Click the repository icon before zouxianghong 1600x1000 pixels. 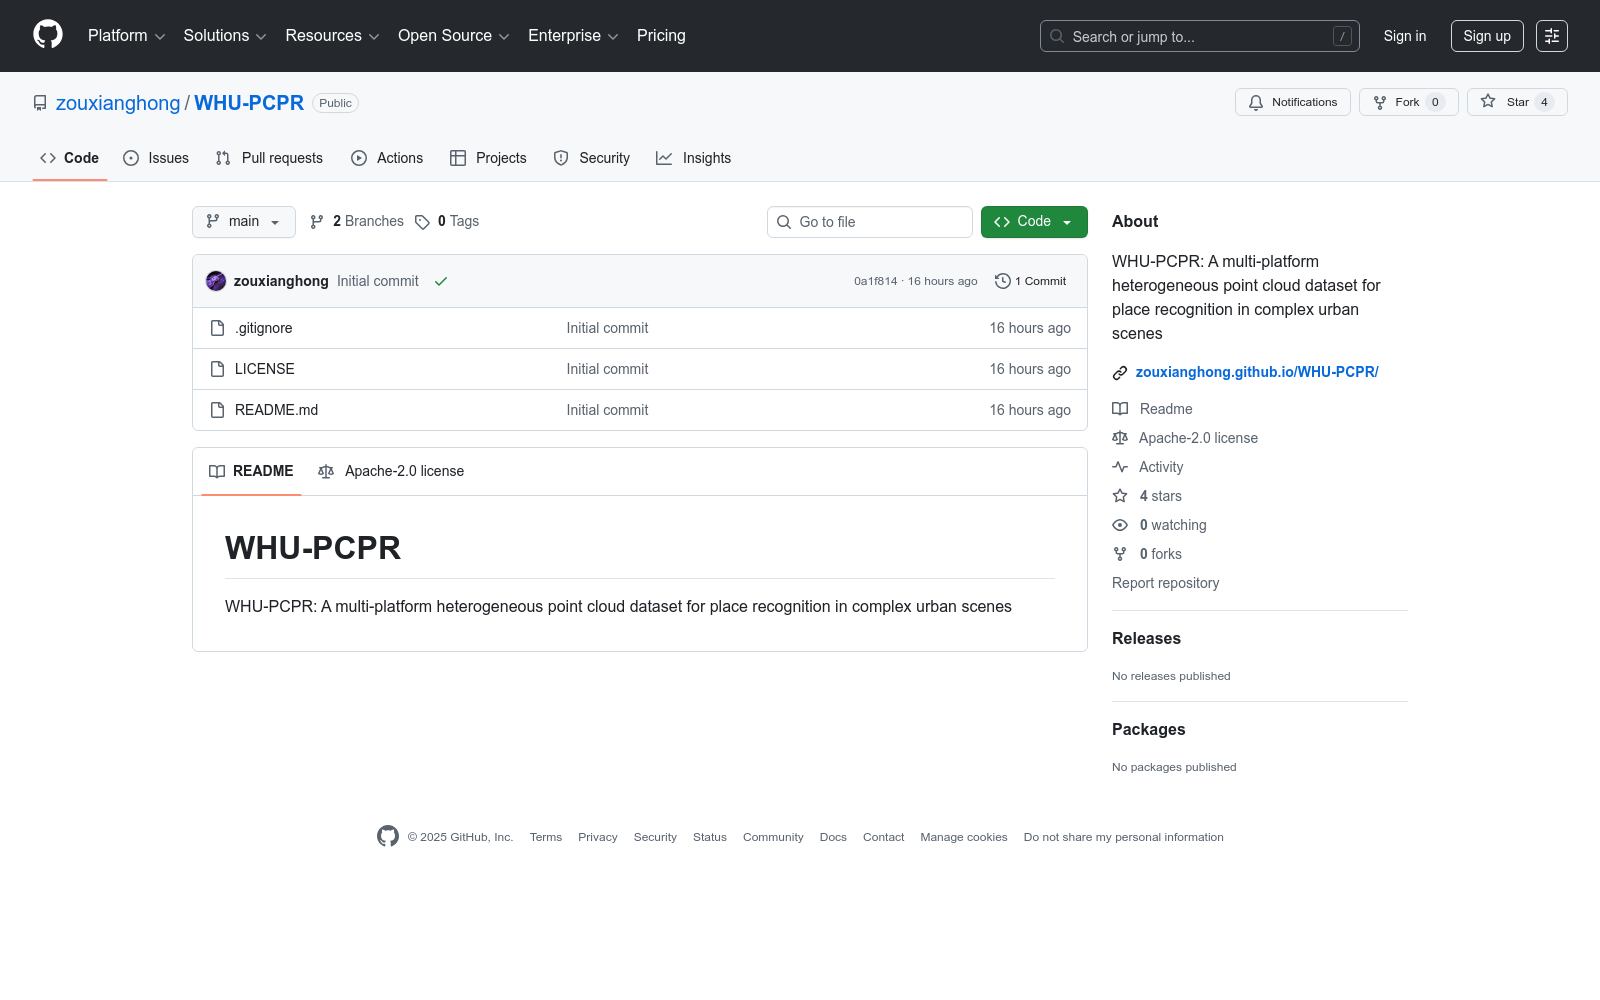coord(40,103)
